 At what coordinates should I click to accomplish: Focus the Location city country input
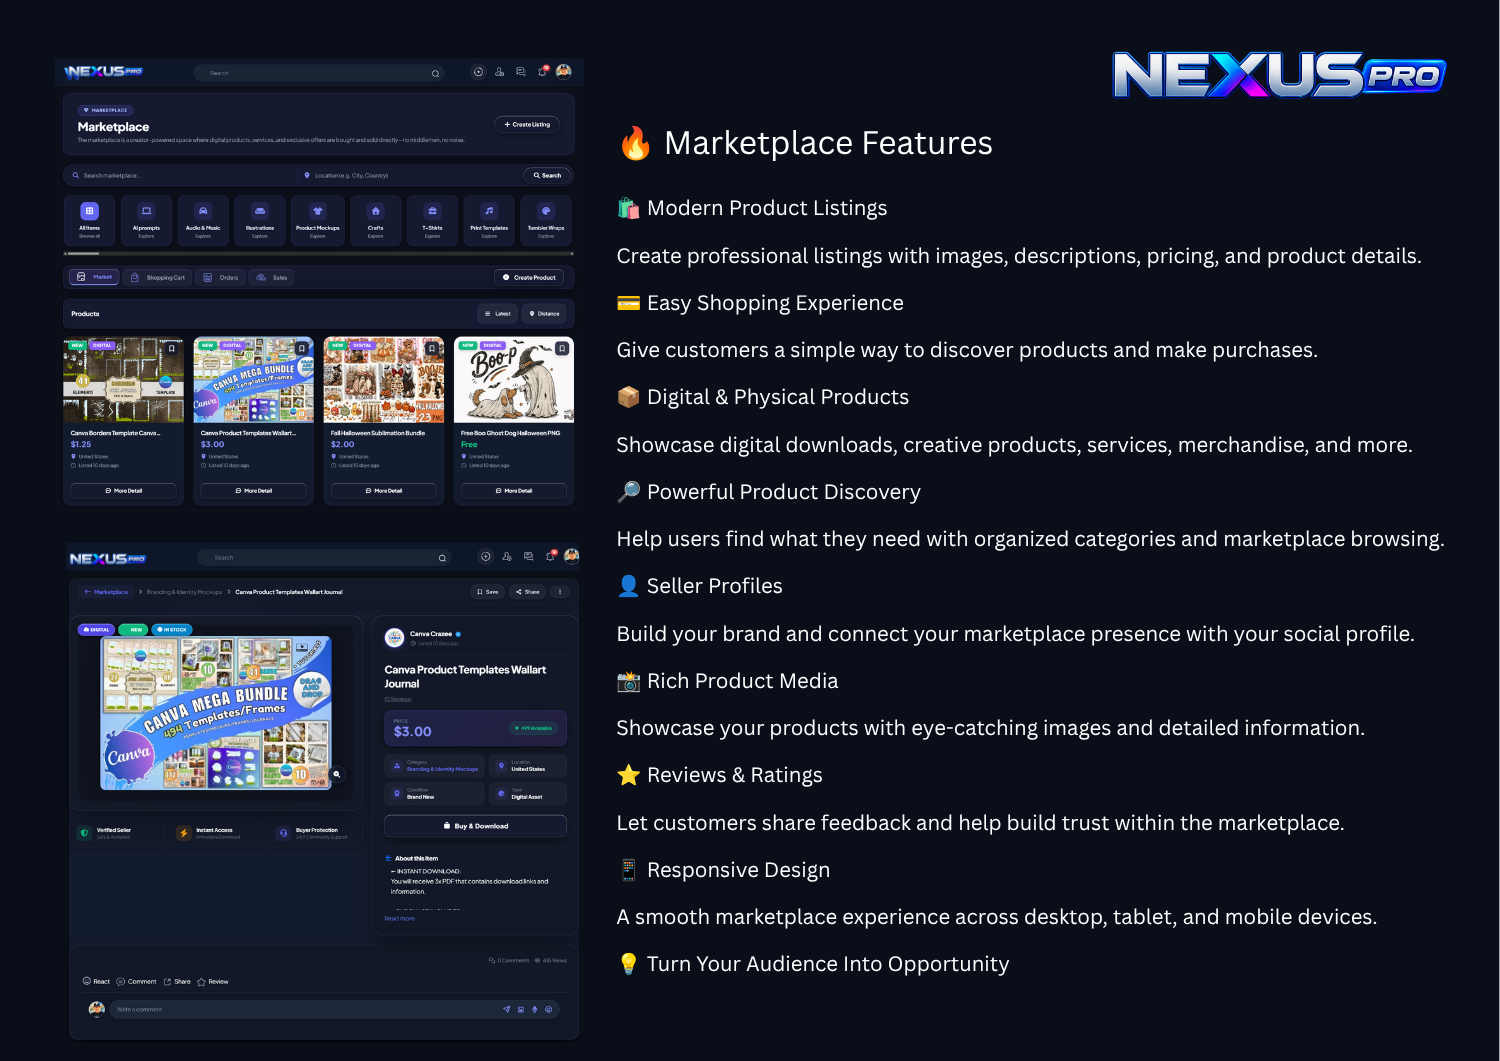410,175
